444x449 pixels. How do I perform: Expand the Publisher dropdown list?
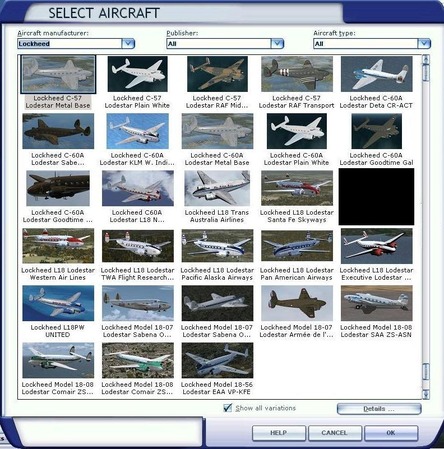pos(277,44)
